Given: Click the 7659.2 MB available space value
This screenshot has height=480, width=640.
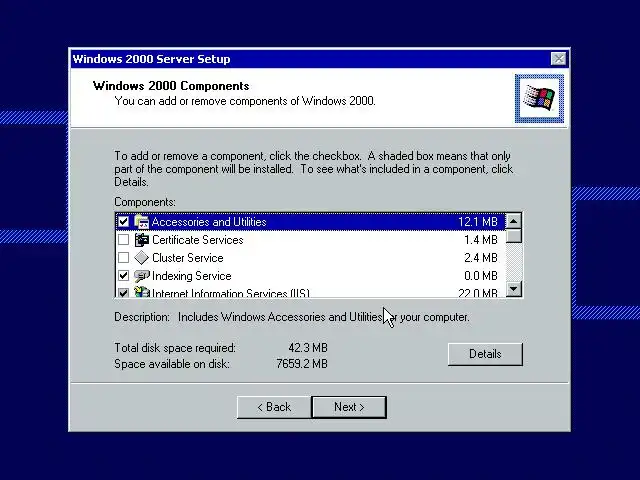Looking at the screenshot, I should pos(302,363).
